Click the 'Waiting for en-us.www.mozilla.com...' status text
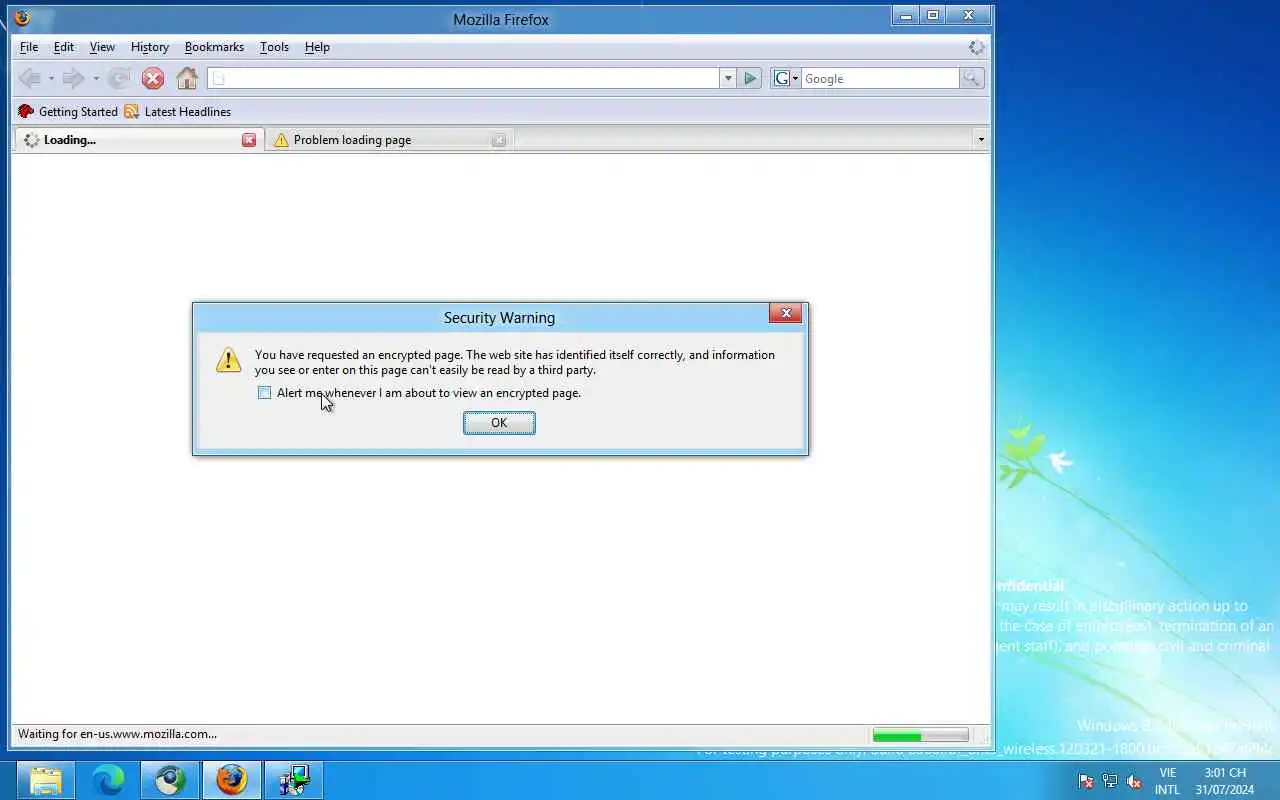Viewport: 1280px width, 800px height. point(117,734)
